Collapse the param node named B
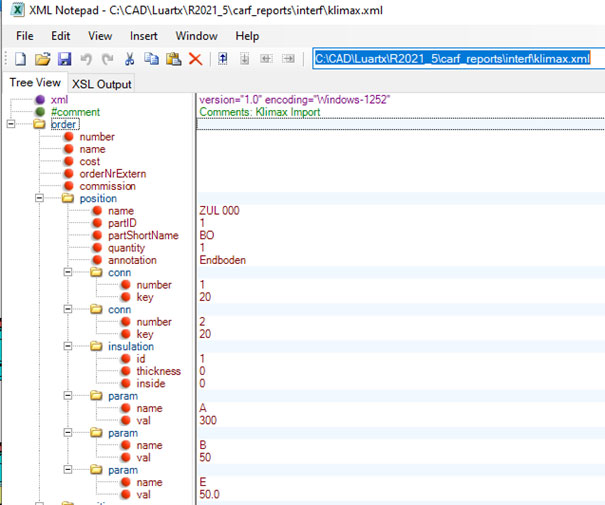605x505 pixels. pos(68,432)
